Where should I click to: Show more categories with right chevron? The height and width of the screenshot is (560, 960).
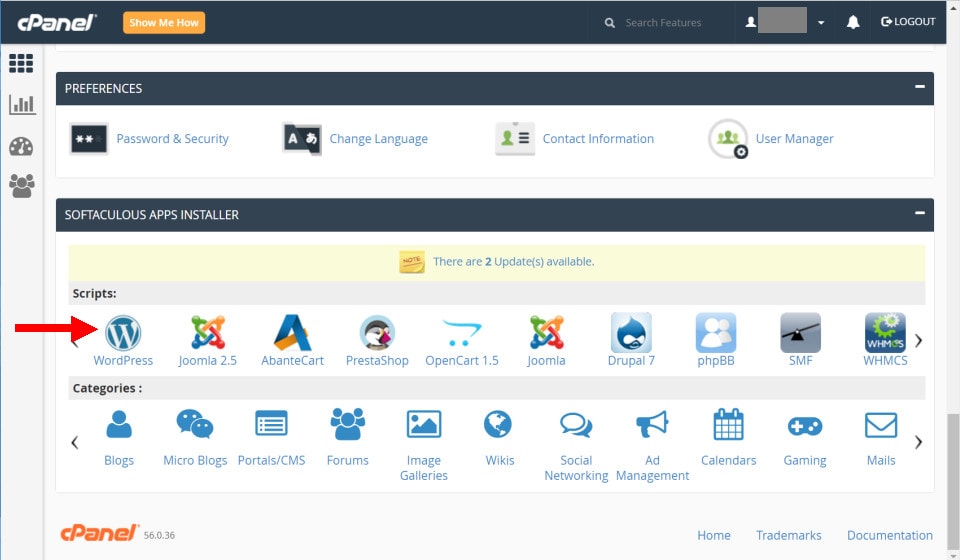tap(918, 442)
